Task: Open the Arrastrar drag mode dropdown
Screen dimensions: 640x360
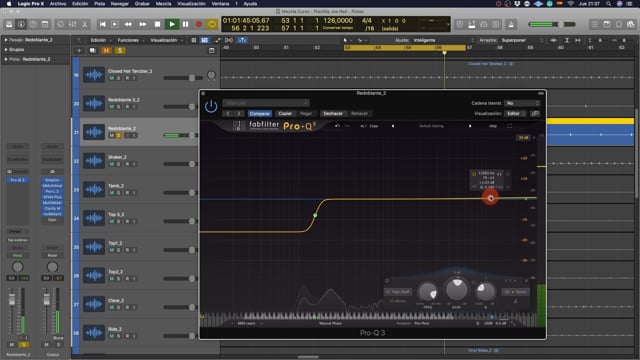Action: (522, 40)
